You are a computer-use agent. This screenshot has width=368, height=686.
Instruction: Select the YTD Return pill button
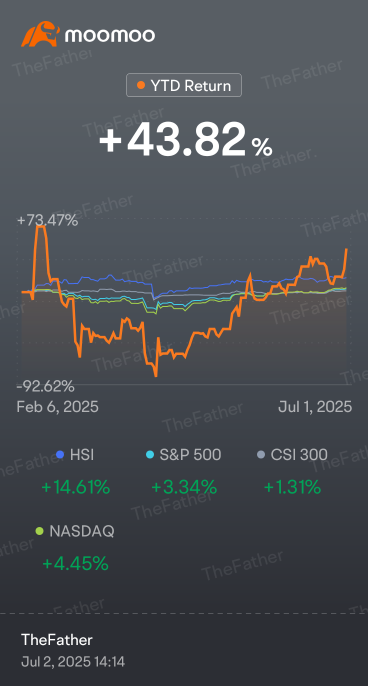click(x=184, y=85)
